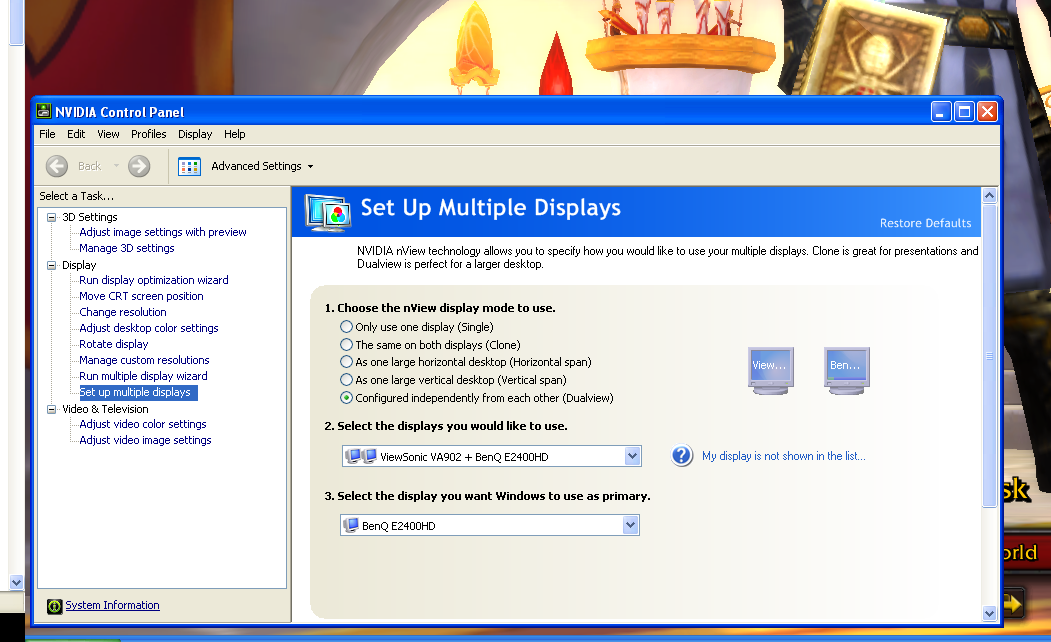
Task: Select The same on both displays (Clone)
Action: [x=347, y=344]
